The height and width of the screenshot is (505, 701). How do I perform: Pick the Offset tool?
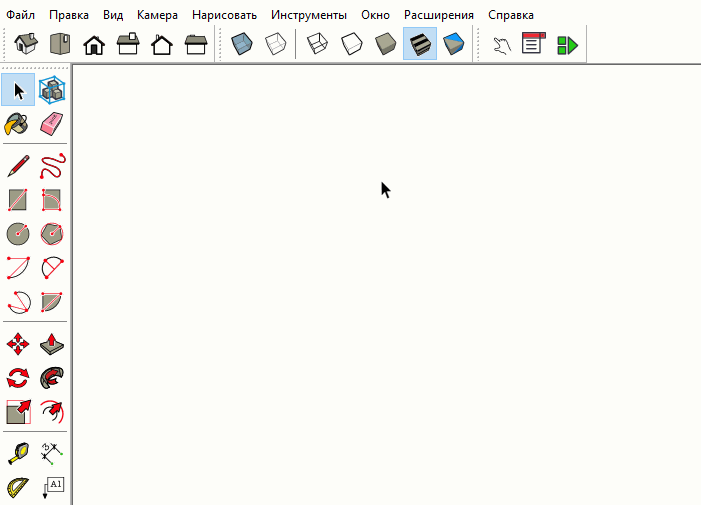(x=52, y=412)
